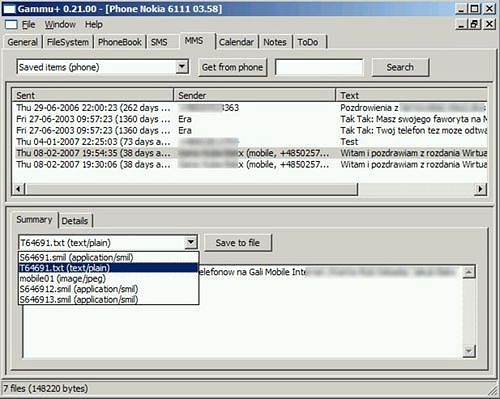This screenshot has width=500, height=399.
Task: Click the up arrow of the text area scrollbar
Action: pos(469,272)
